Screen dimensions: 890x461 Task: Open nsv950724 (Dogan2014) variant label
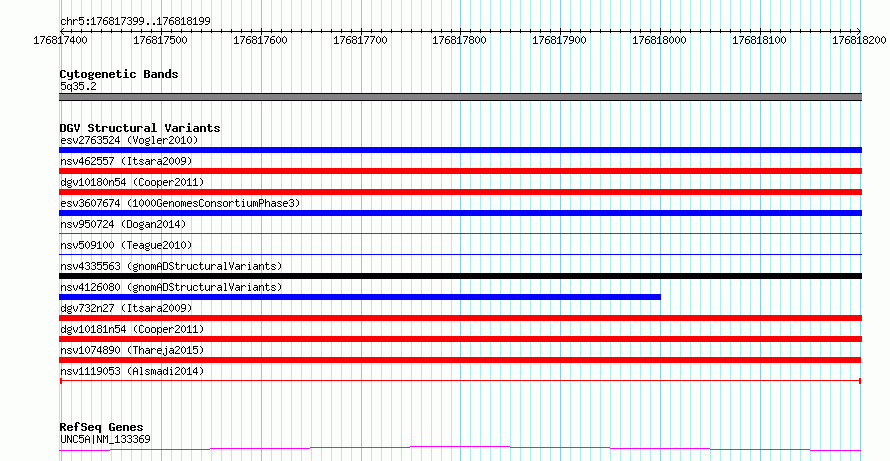pos(123,224)
